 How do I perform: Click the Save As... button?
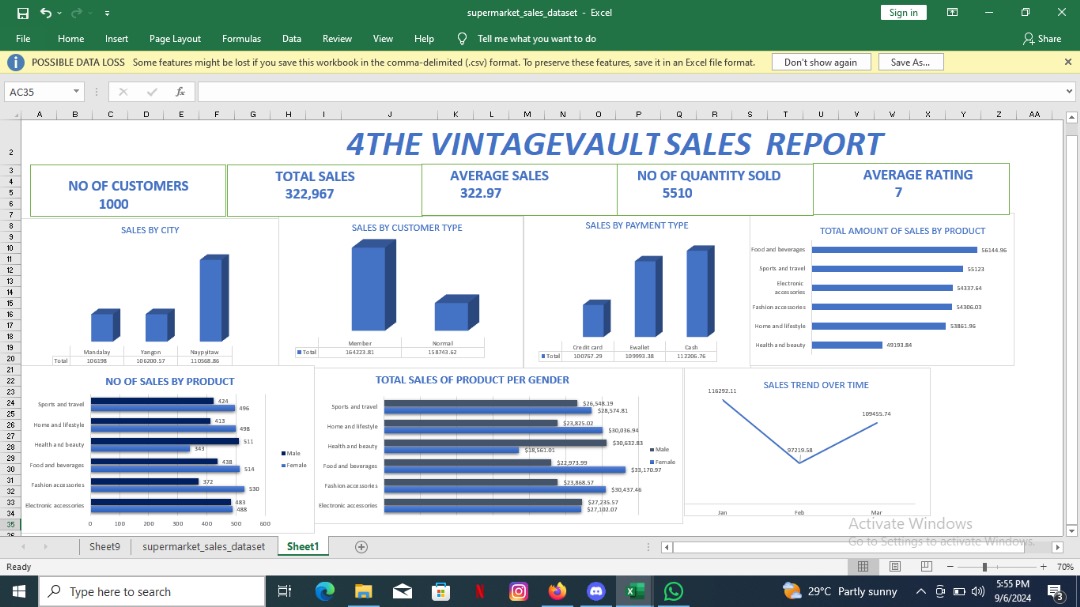[910, 62]
